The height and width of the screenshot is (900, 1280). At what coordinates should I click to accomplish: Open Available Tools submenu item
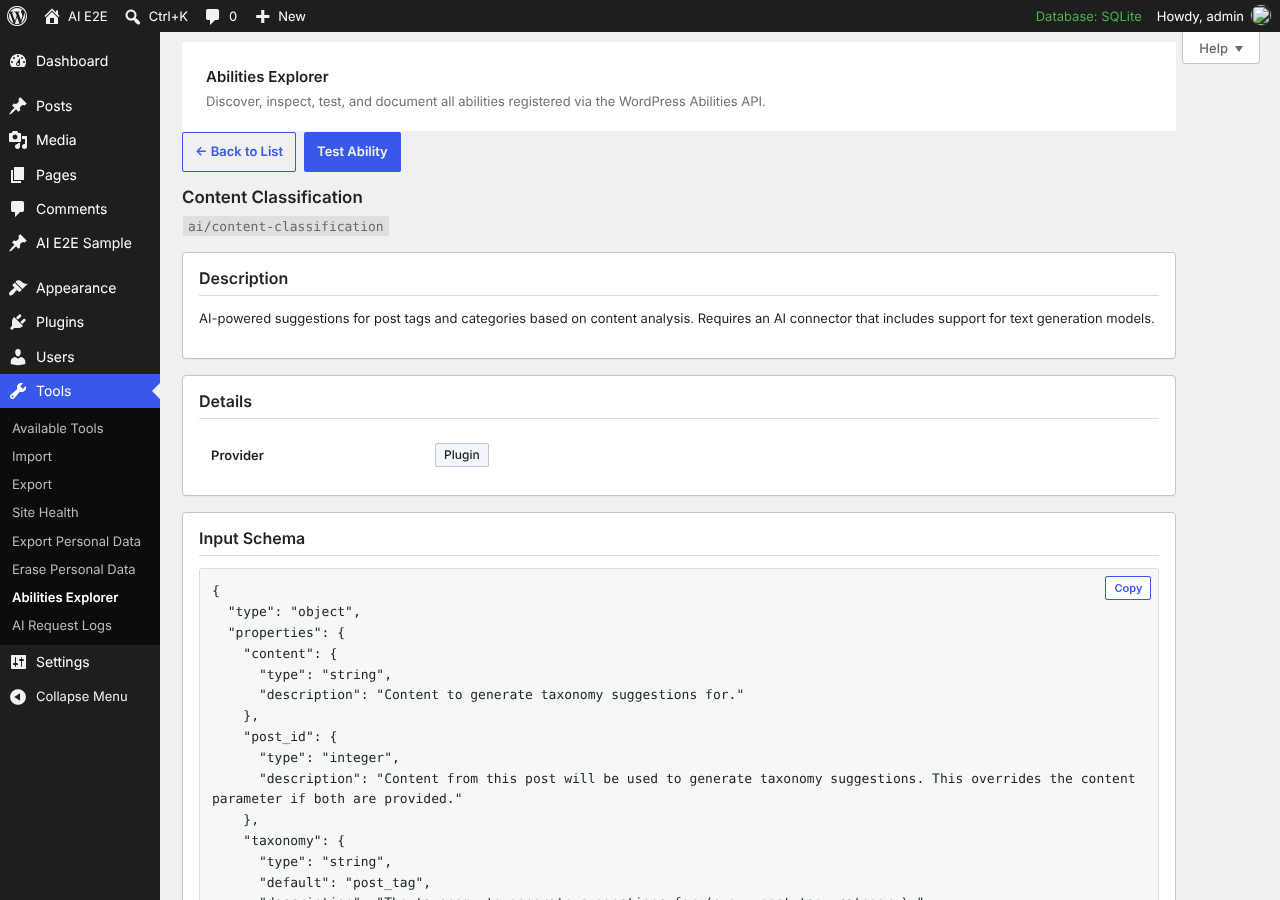[58, 428]
